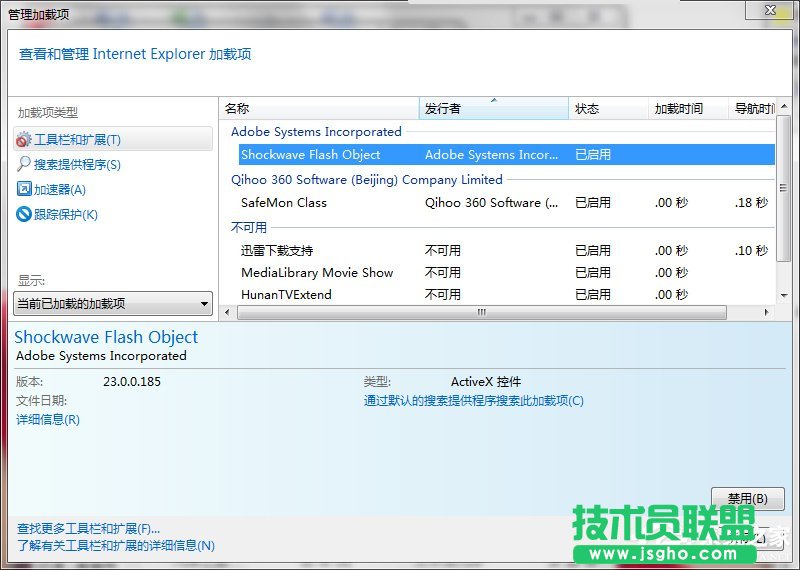Viewport: 800px width, 570px height.
Task: Click horizontal scrollbar left arrow
Action: pyautogui.click(x=227, y=312)
